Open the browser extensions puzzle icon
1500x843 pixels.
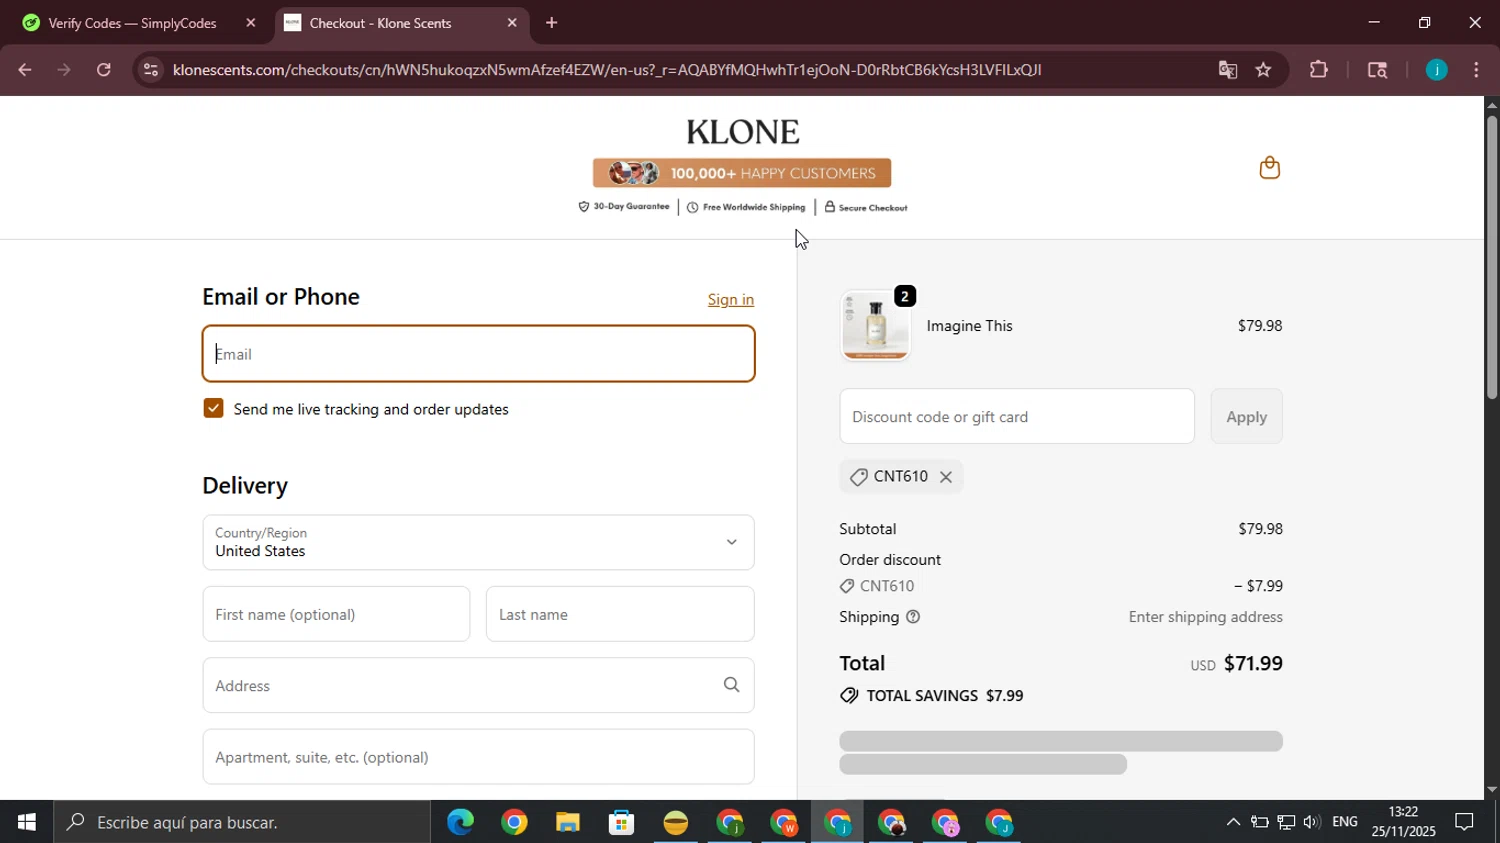pos(1319,70)
